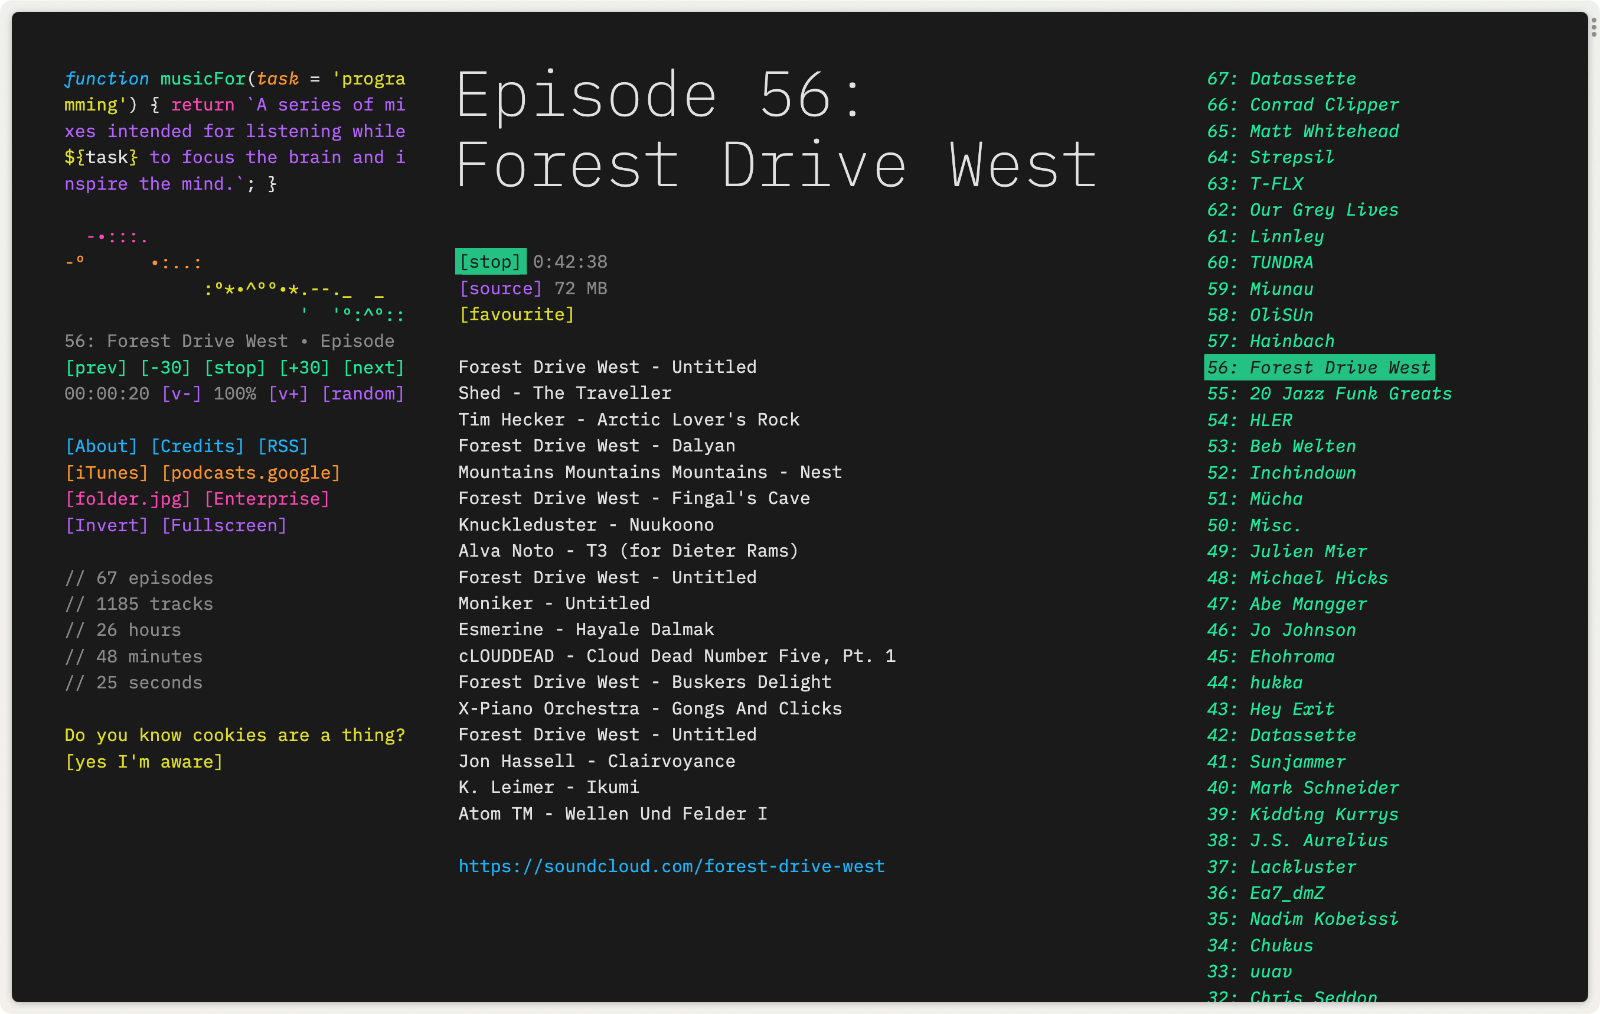Open the [source] file link
Viewport: 1600px width, 1014px height.
pyautogui.click(x=501, y=288)
